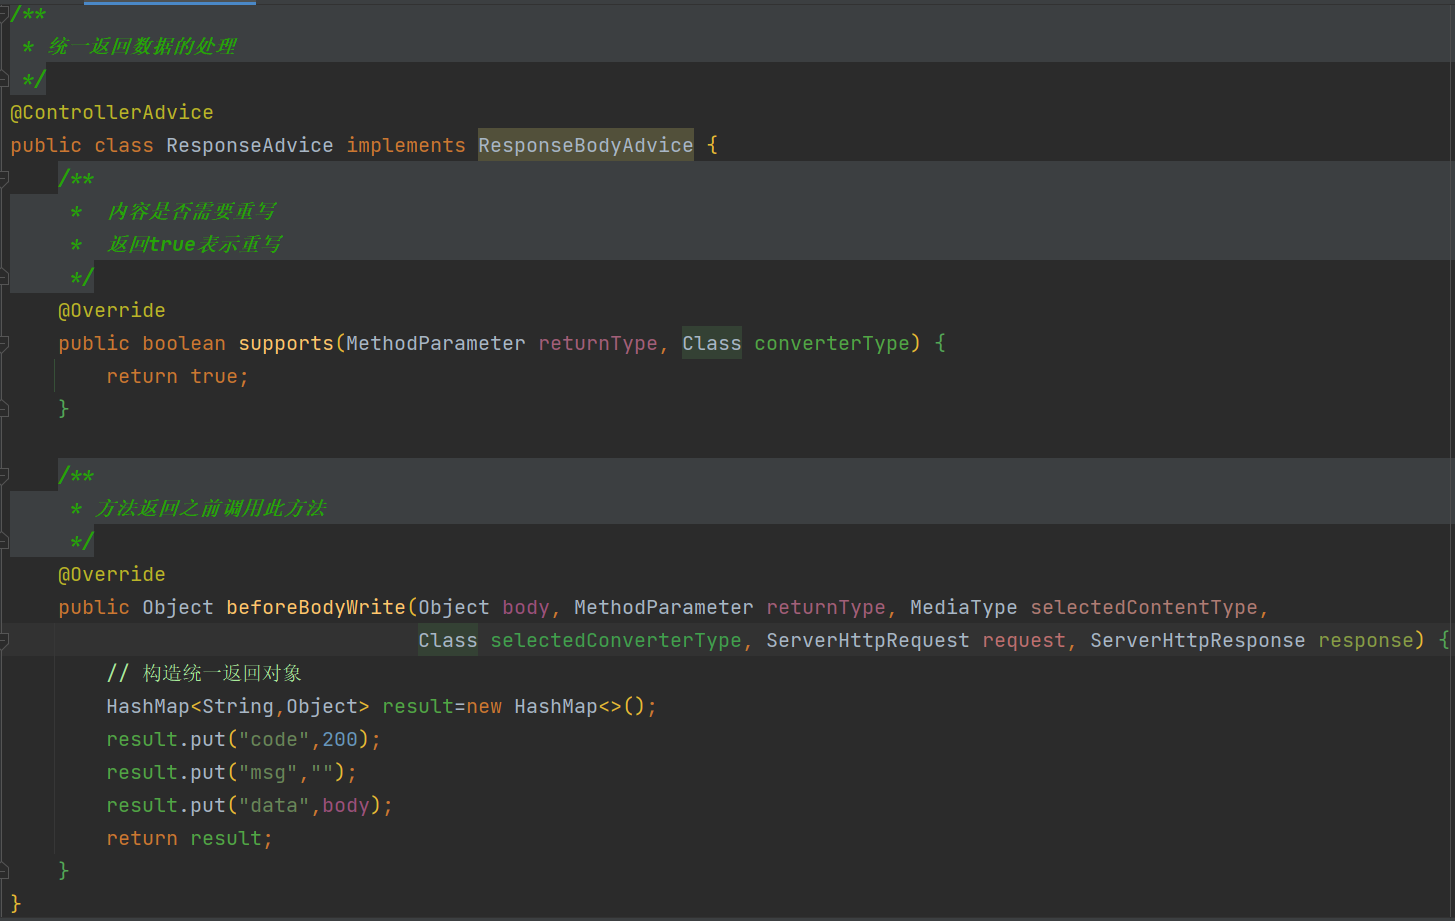The image size is (1455, 921).
Task: Toggle fold marker at '内容是否需要重写' comment start
Action: click(4, 178)
